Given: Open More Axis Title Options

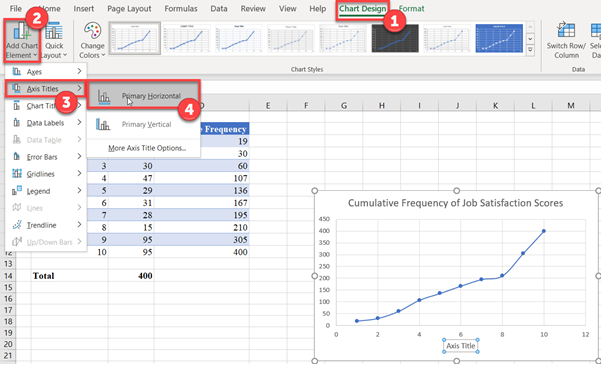Looking at the screenshot, I should (x=147, y=148).
